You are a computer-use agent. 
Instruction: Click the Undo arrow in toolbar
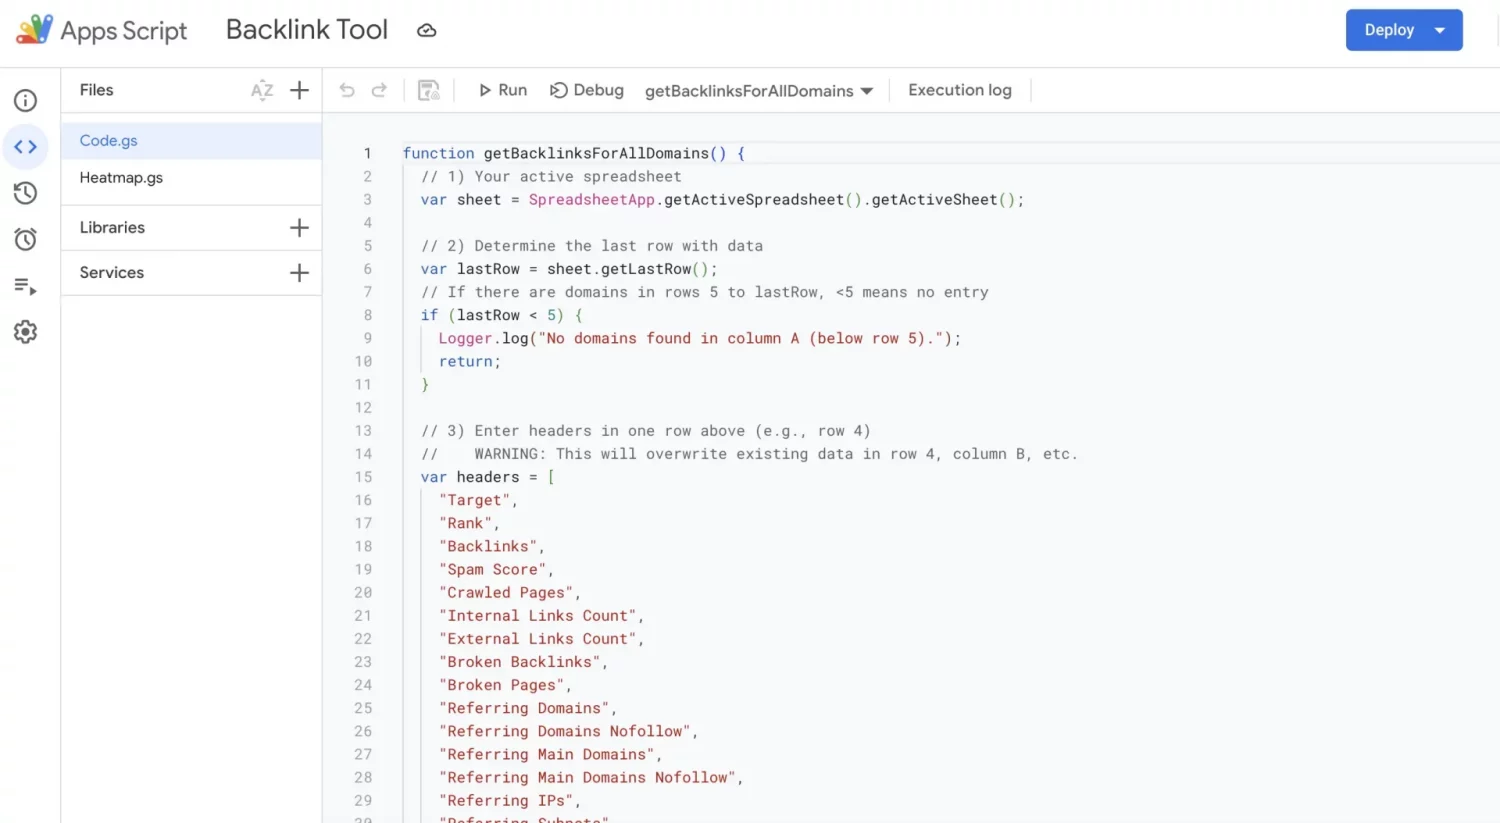[347, 90]
